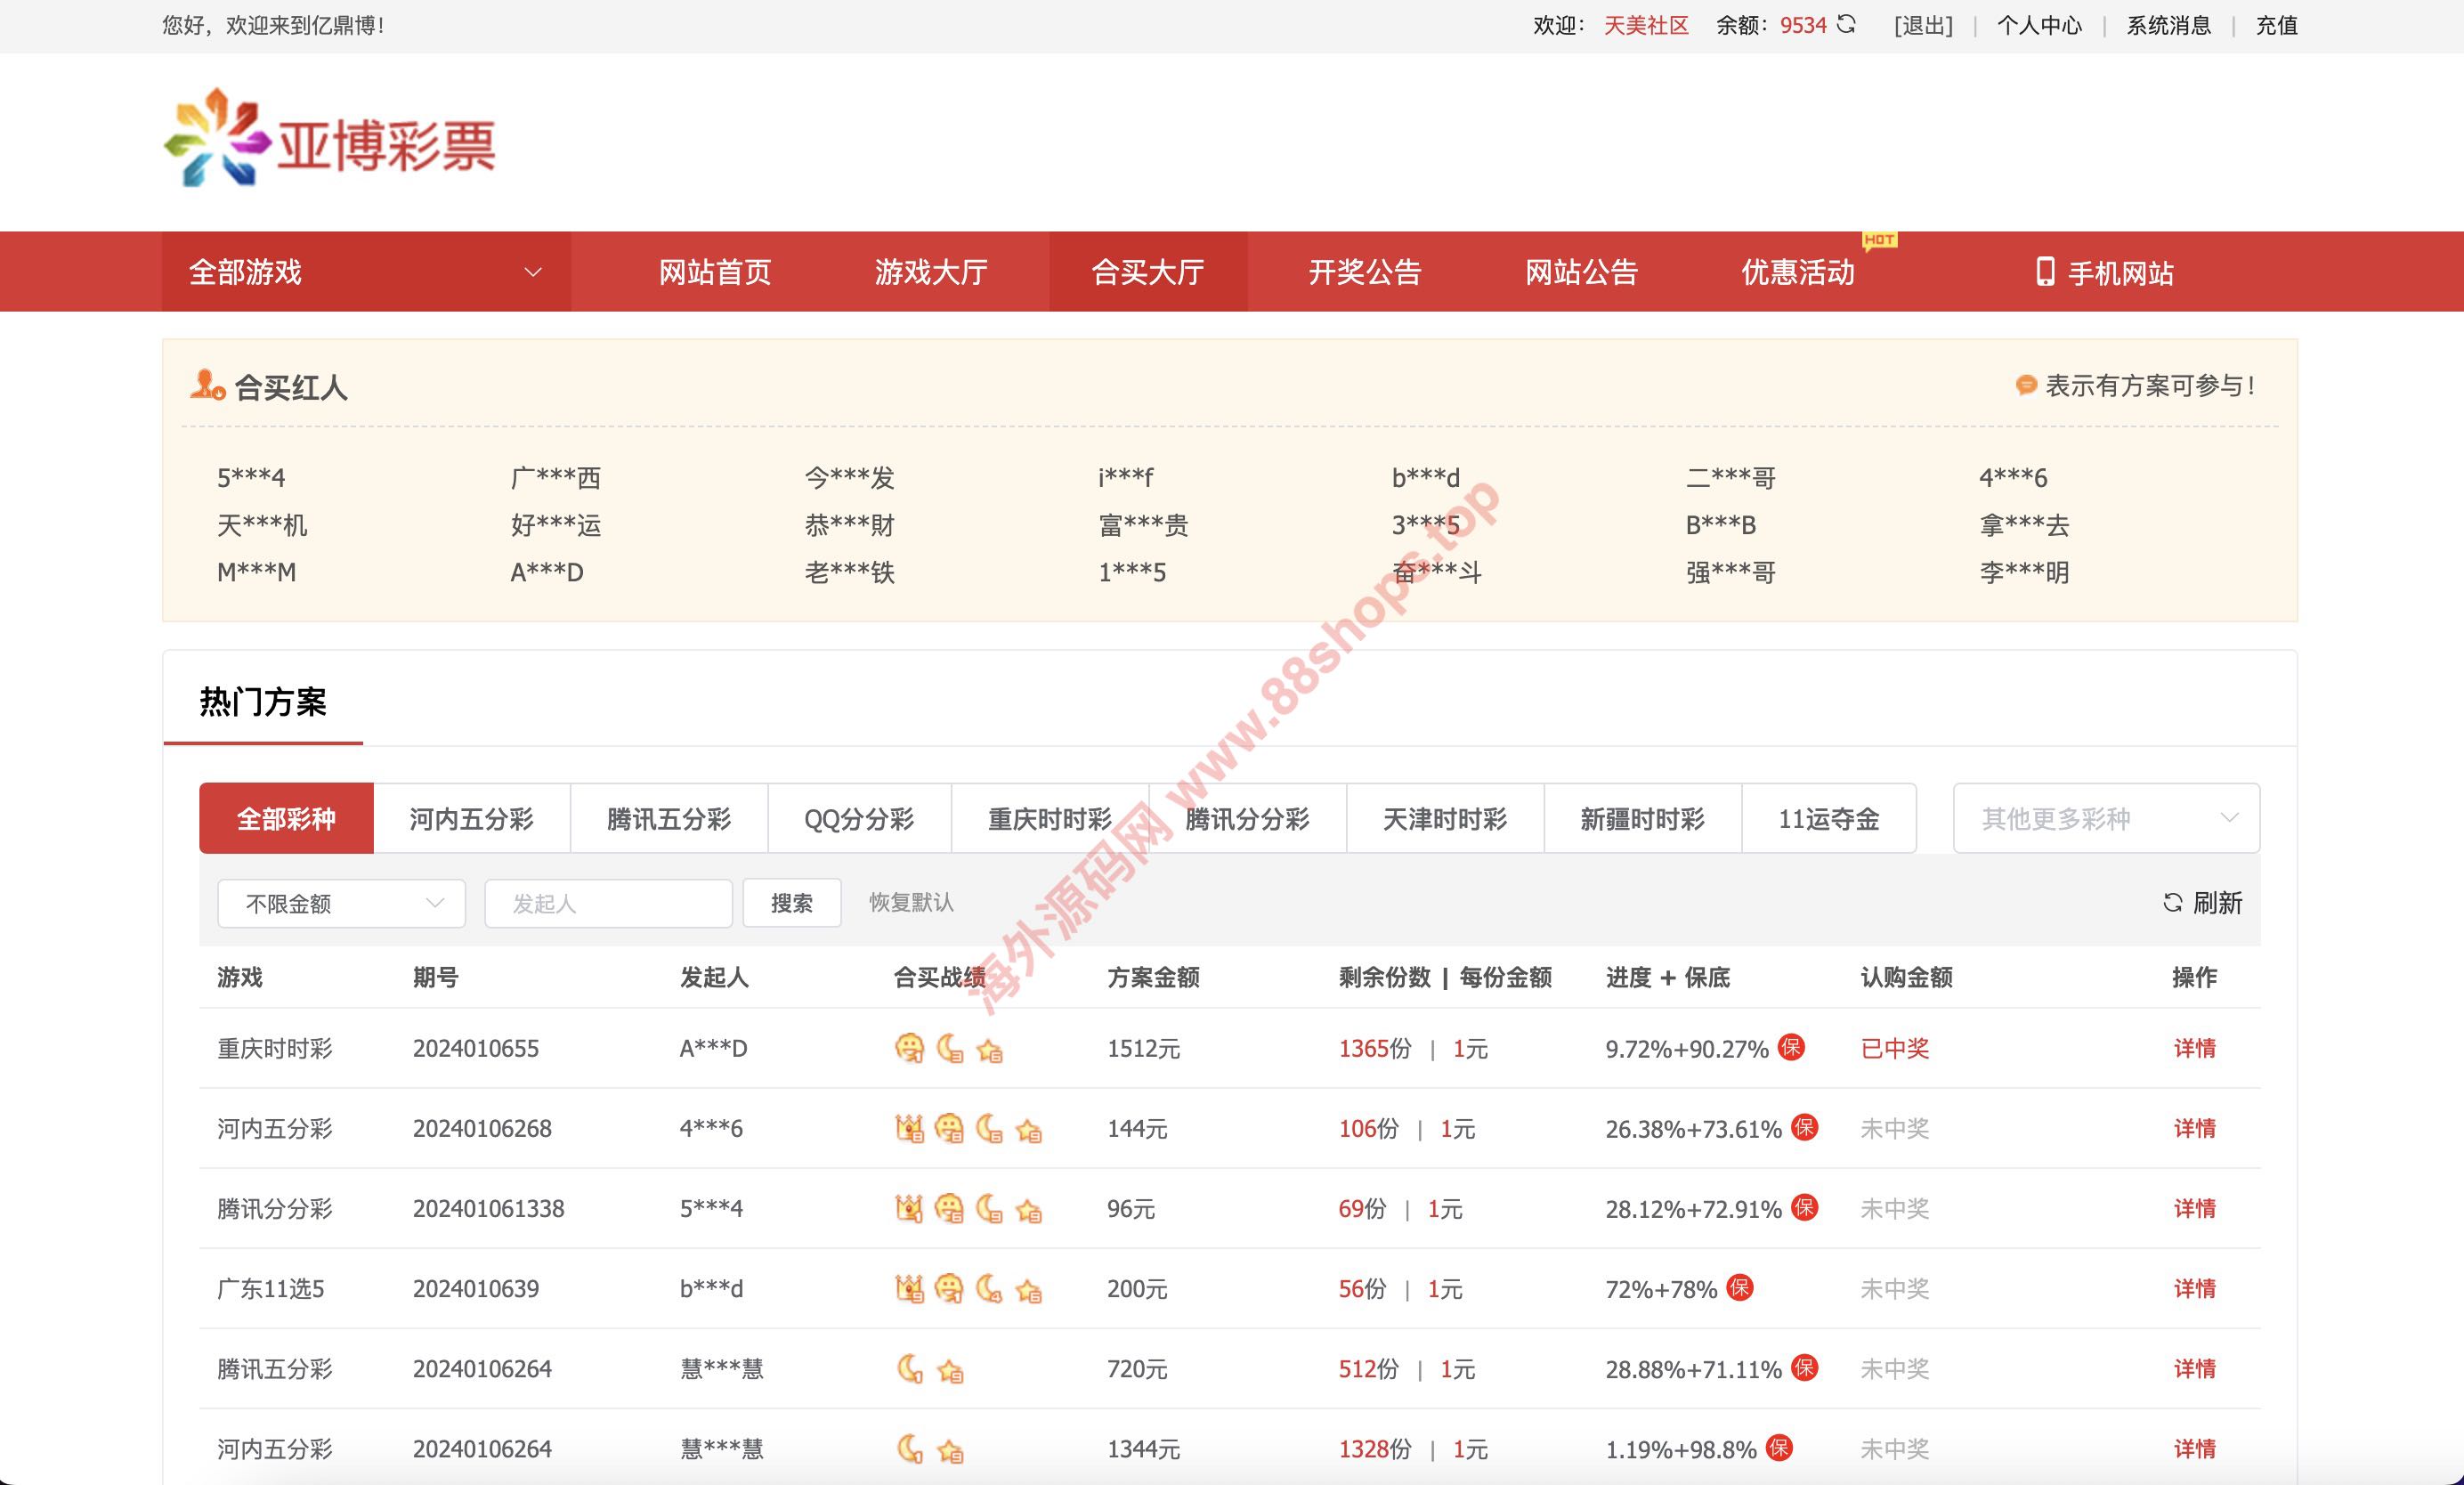Open the 其他更多彩种 dropdown
The width and height of the screenshot is (2464, 1485).
tap(2105, 819)
